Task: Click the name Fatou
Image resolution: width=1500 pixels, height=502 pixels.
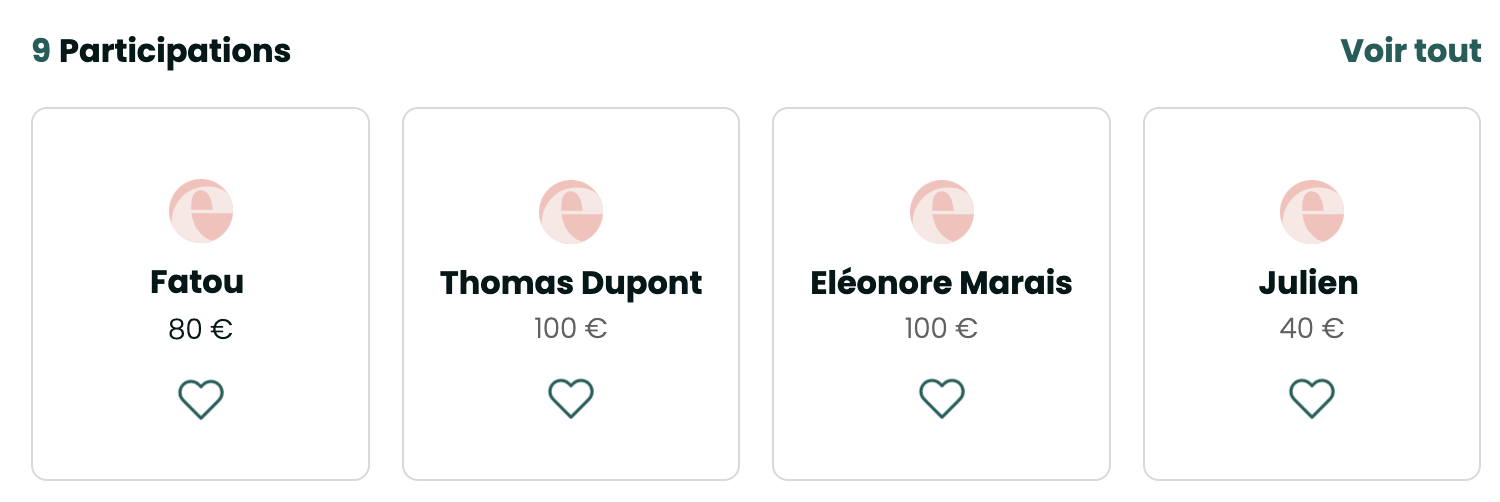Action: [197, 283]
